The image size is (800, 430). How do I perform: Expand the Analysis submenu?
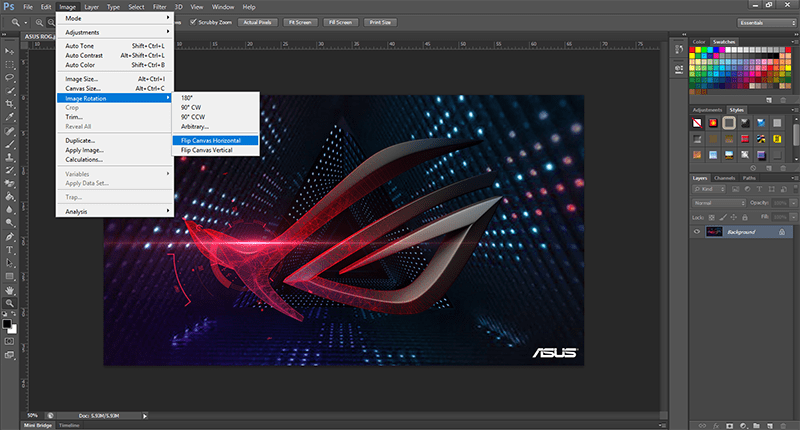tap(115, 211)
